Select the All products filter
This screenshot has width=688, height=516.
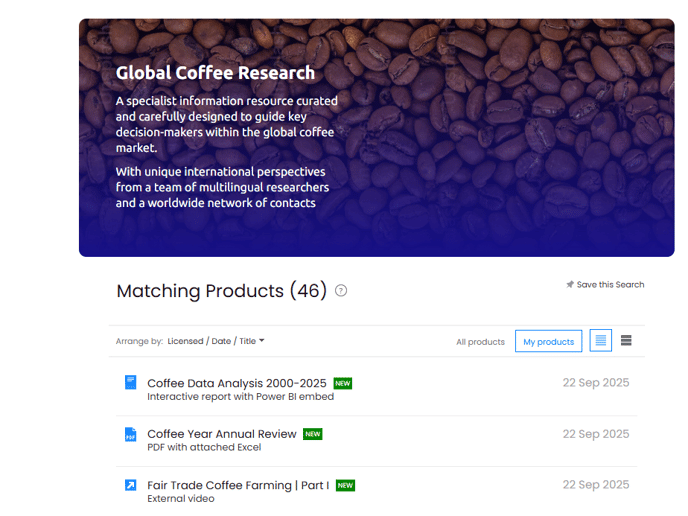(x=480, y=342)
